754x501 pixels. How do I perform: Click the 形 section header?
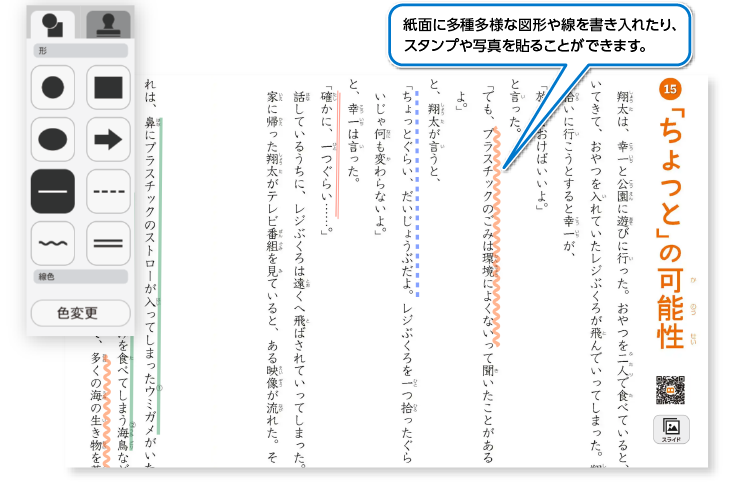(x=80, y=50)
